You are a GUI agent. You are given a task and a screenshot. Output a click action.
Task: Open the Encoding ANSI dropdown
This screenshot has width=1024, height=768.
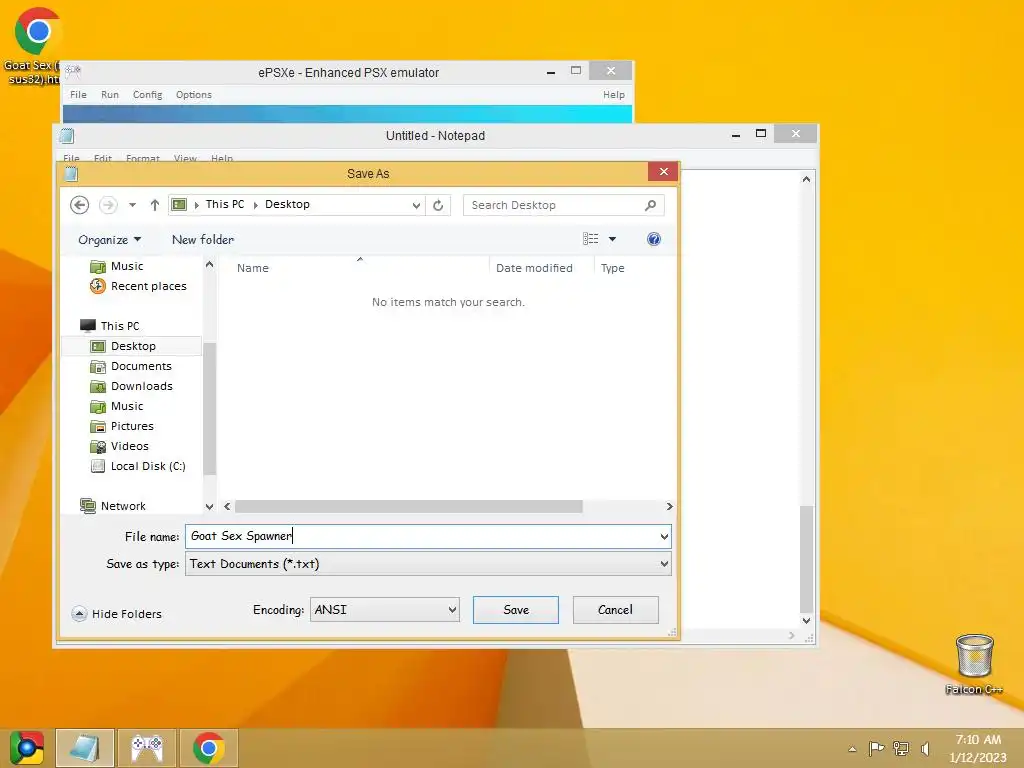[x=385, y=609]
